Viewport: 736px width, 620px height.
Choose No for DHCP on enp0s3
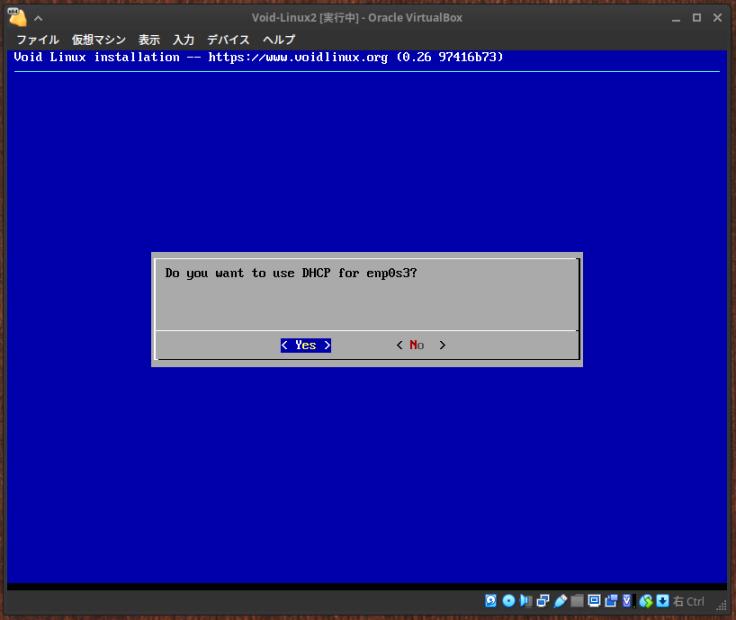(x=421, y=345)
